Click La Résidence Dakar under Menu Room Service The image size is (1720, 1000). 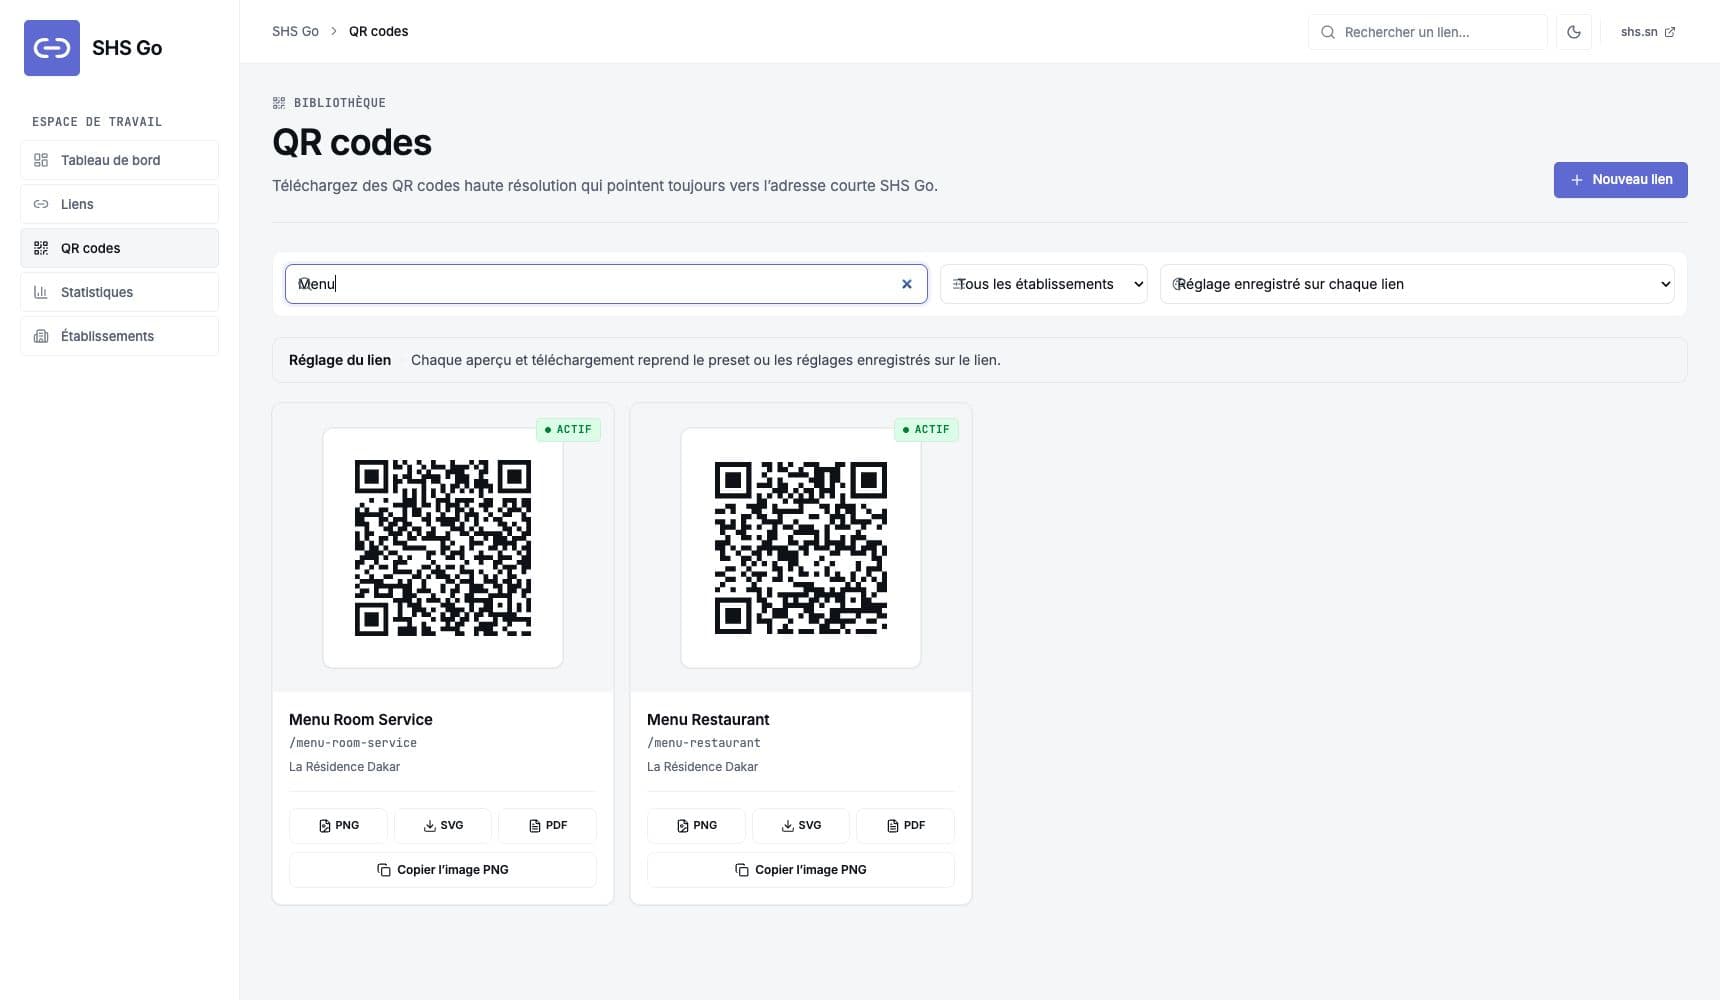[x=344, y=767]
